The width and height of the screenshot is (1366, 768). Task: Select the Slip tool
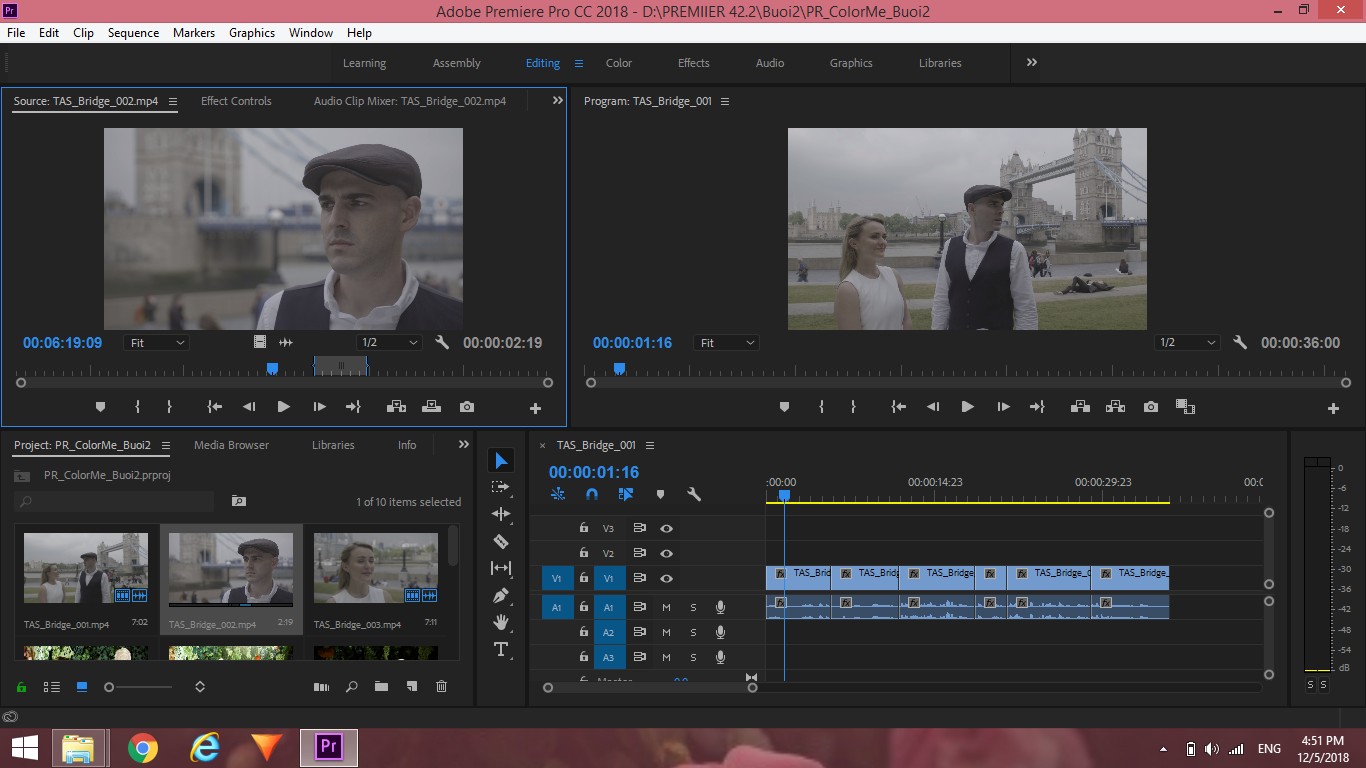pos(501,568)
